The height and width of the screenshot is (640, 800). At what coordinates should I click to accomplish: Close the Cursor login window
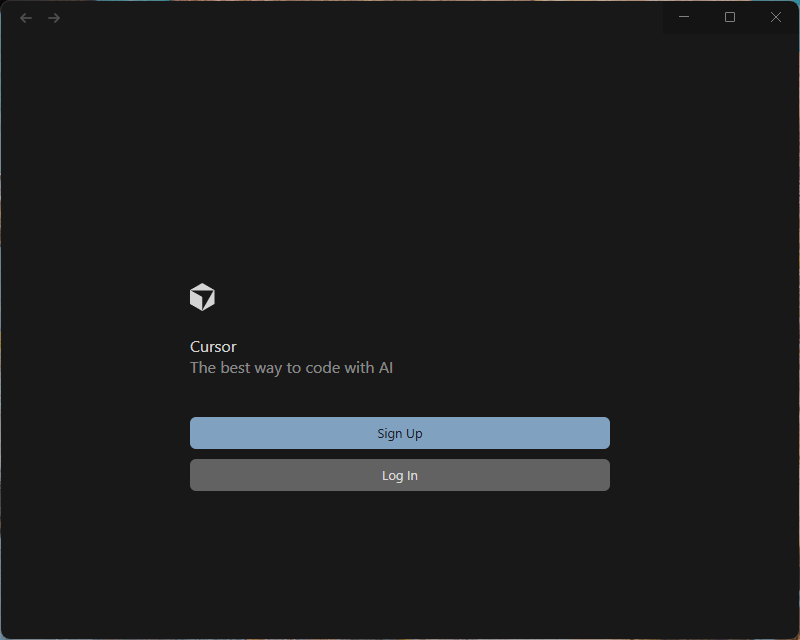coord(775,17)
